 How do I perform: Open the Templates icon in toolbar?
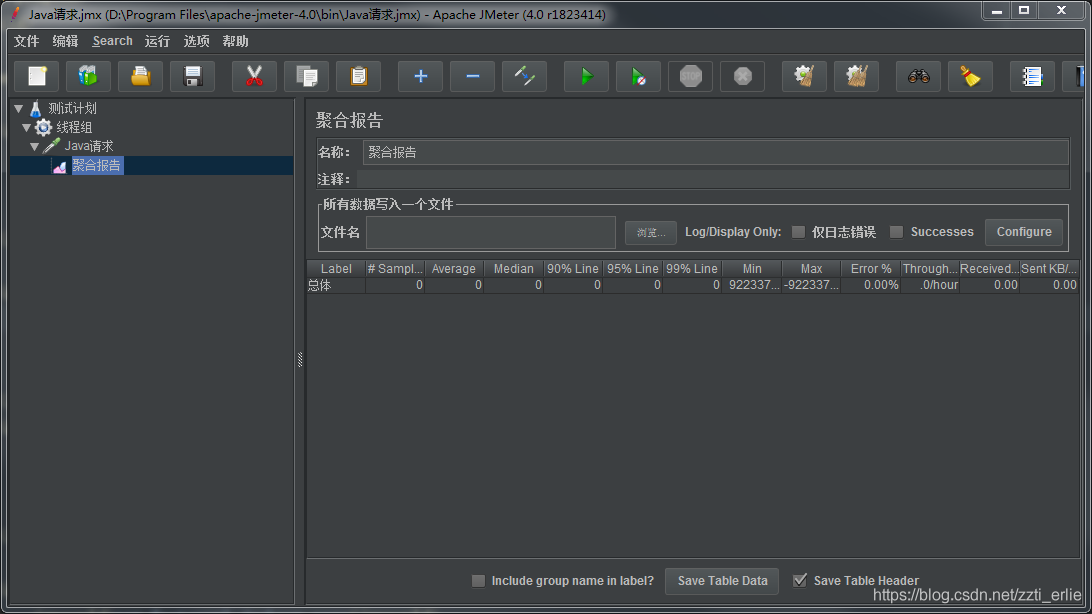(89, 76)
